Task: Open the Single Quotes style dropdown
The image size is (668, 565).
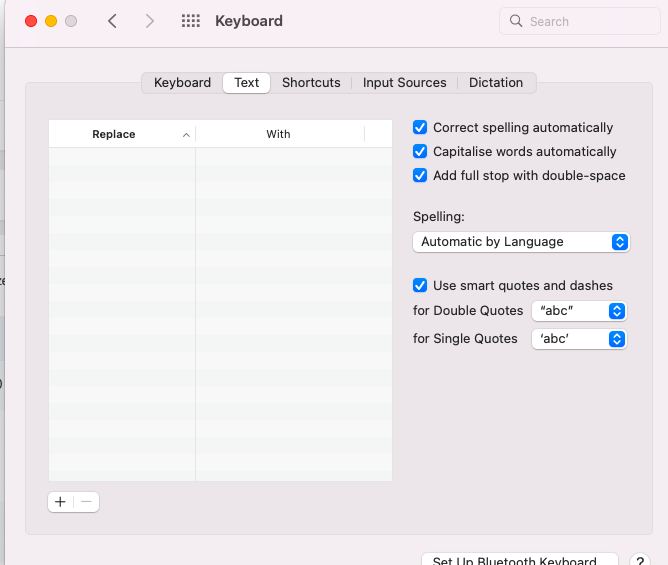Action: tap(579, 339)
